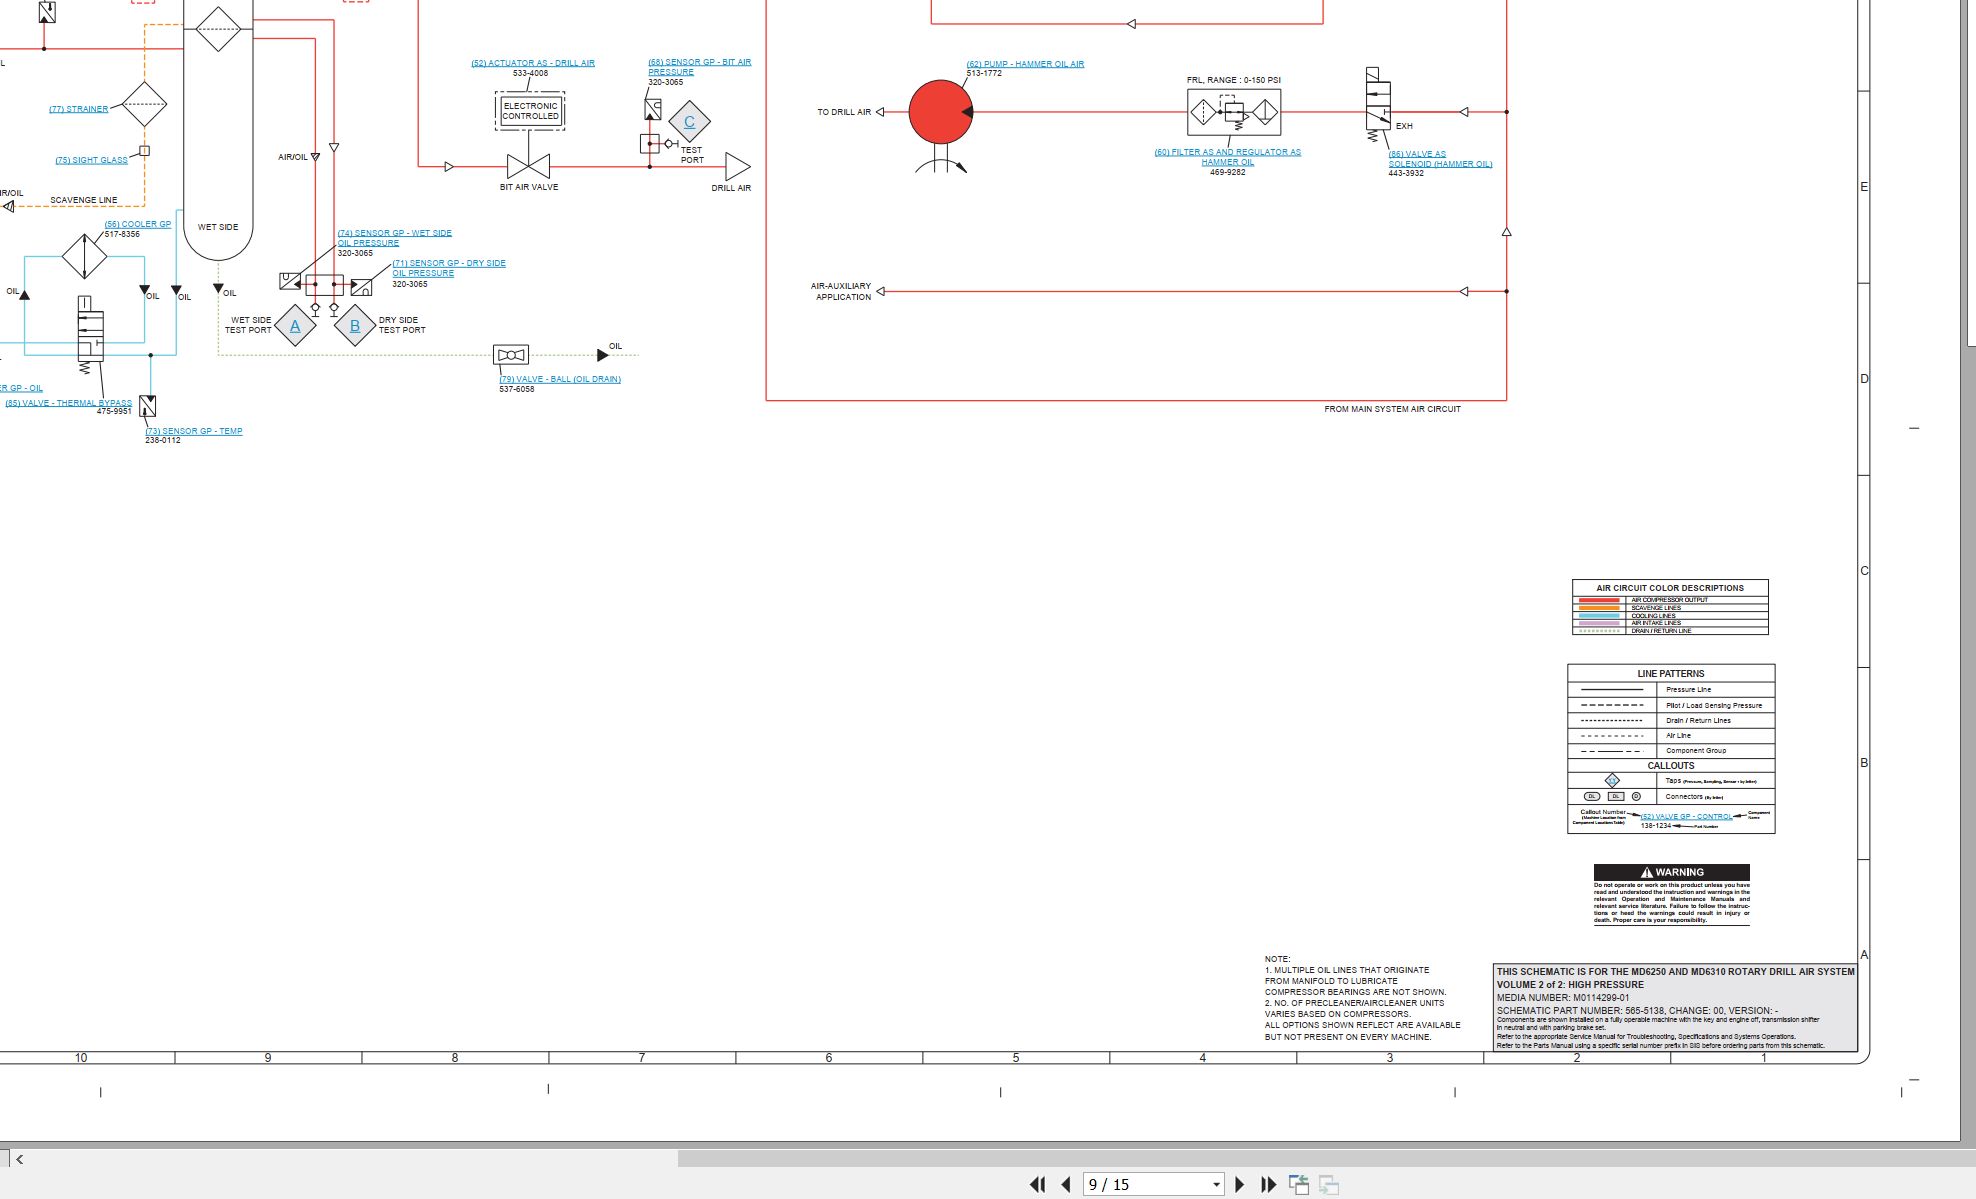Open the (74) Sensor GP - Wet Side Oil Pressure link
Image resolution: width=1976 pixels, height=1199 pixels.
394,238
